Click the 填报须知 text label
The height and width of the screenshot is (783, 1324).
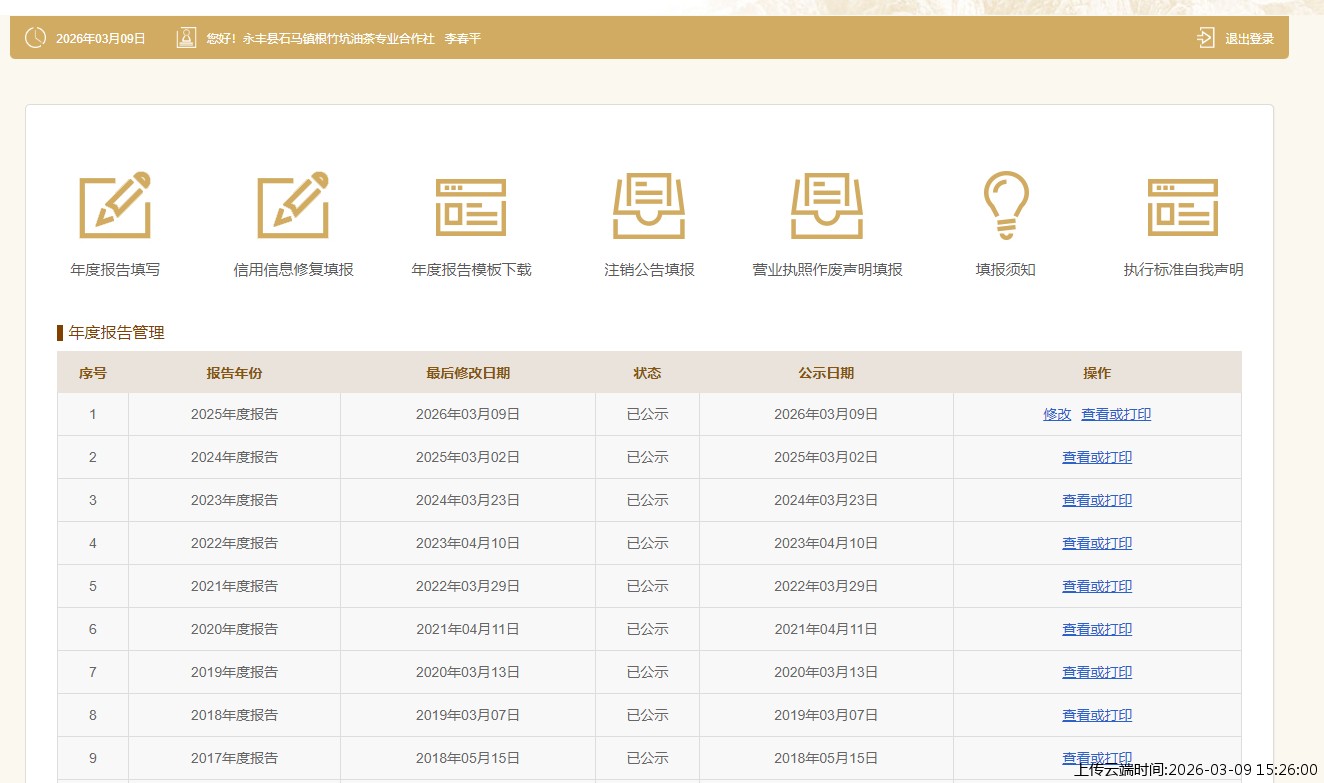(x=1005, y=270)
